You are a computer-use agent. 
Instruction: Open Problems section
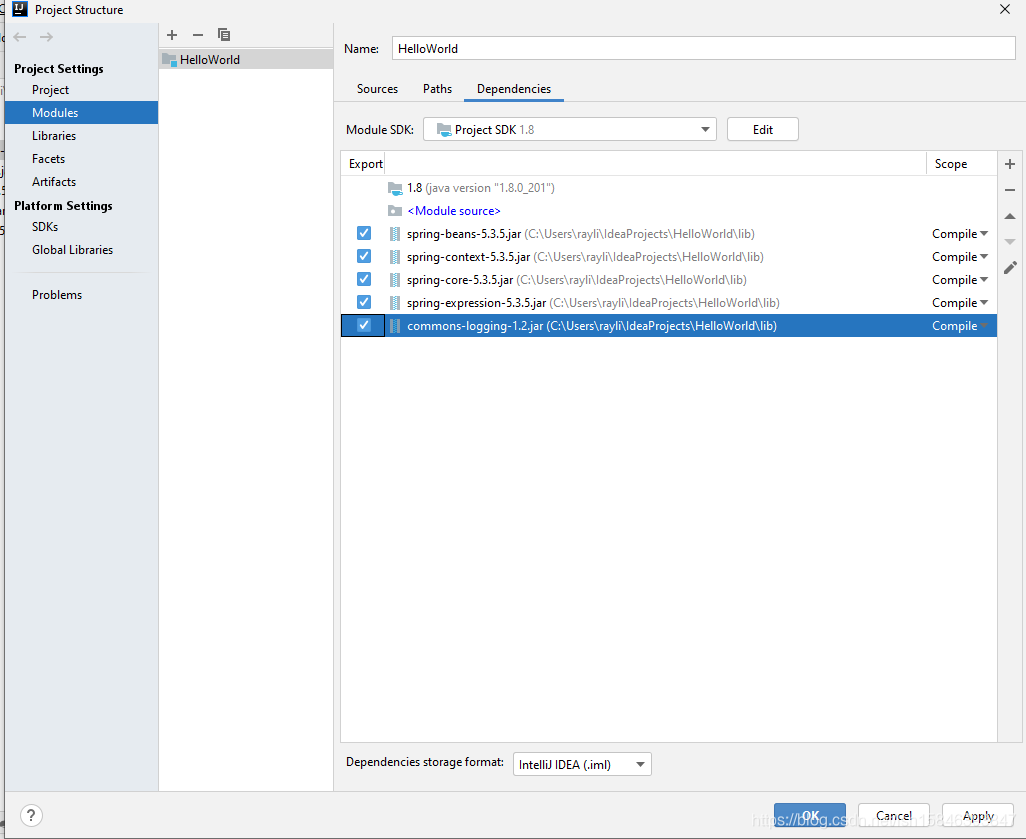[57, 295]
